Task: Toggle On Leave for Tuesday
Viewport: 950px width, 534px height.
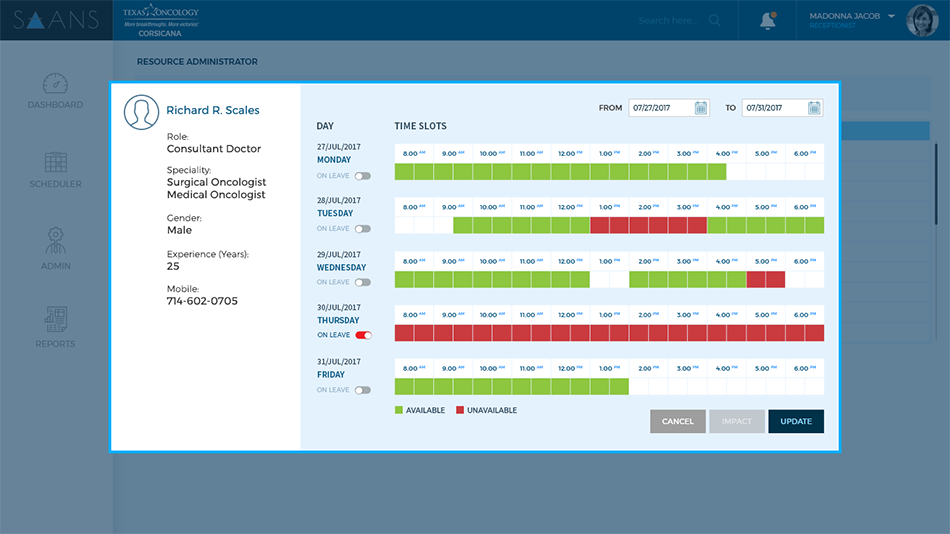Action: 362,229
